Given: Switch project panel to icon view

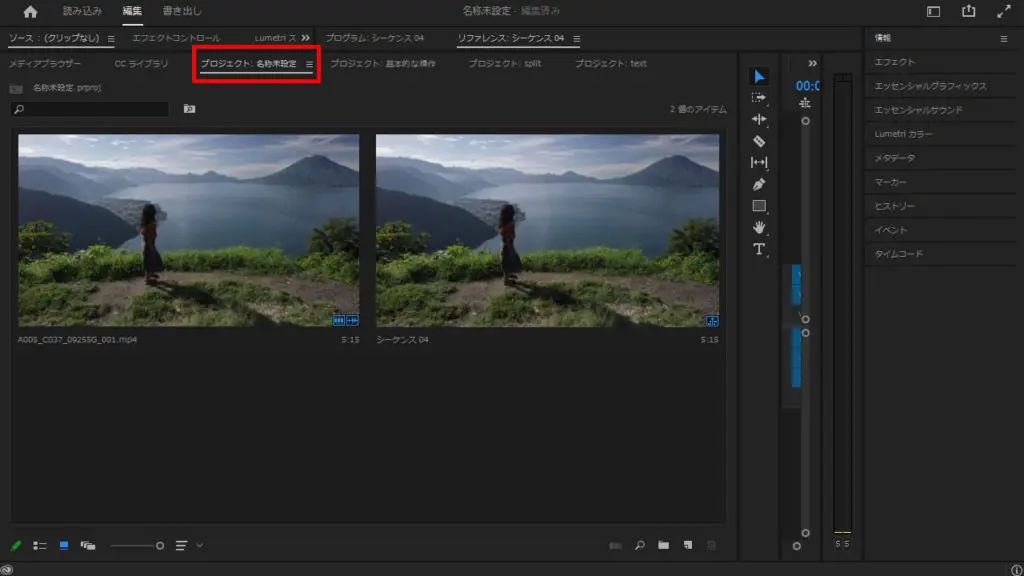Looking at the screenshot, I should pos(64,545).
